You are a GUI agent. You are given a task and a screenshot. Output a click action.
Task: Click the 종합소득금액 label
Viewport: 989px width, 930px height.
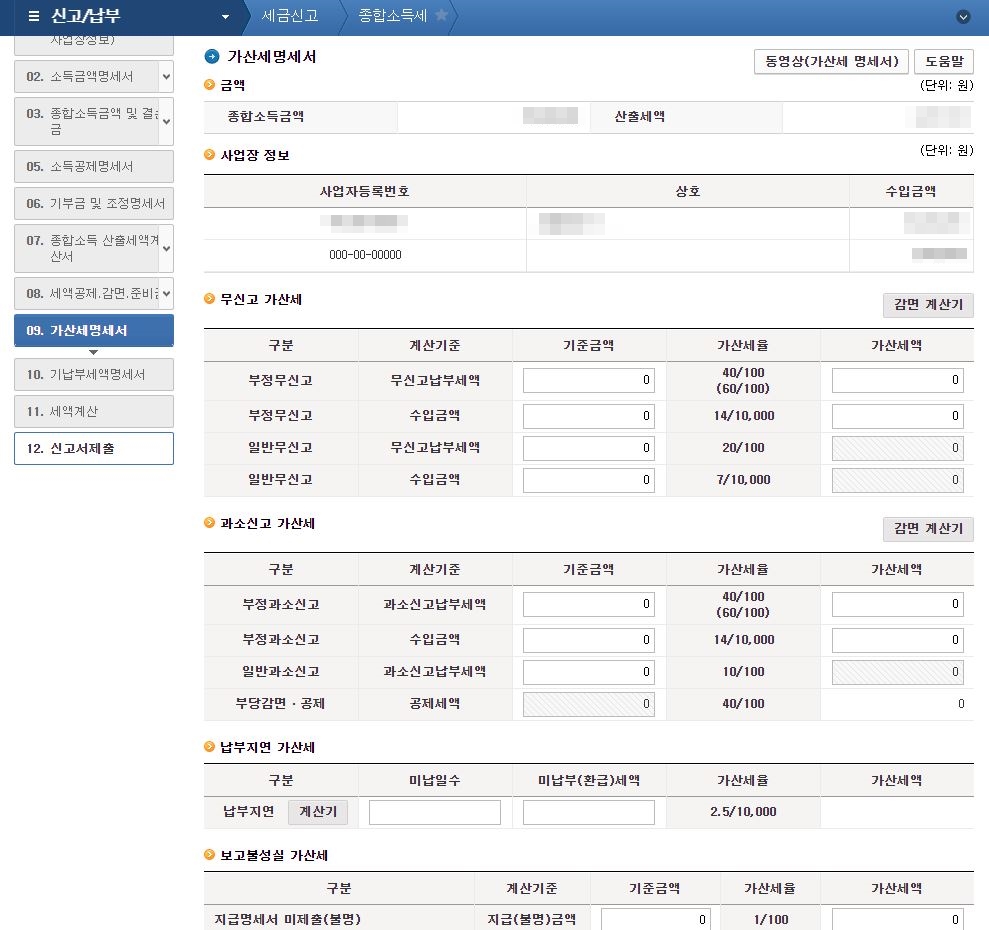point(266,117)
